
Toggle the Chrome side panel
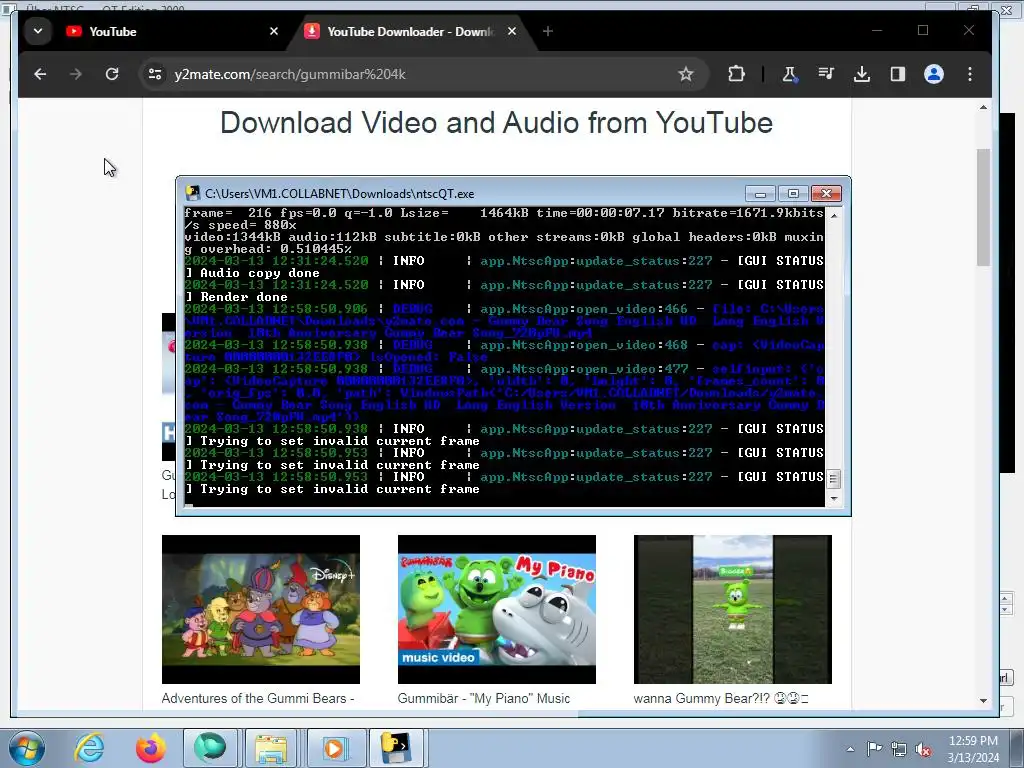tap(898, 74)
